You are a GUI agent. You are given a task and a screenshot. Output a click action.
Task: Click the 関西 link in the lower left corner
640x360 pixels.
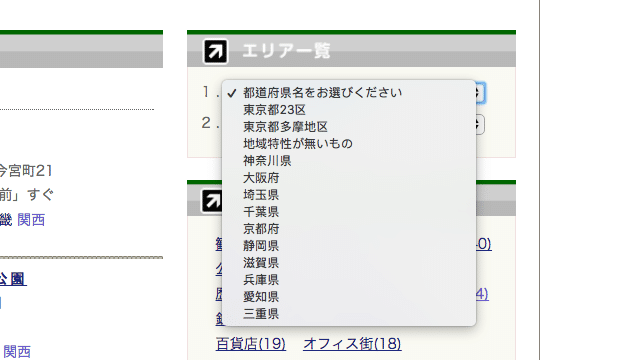17,351
